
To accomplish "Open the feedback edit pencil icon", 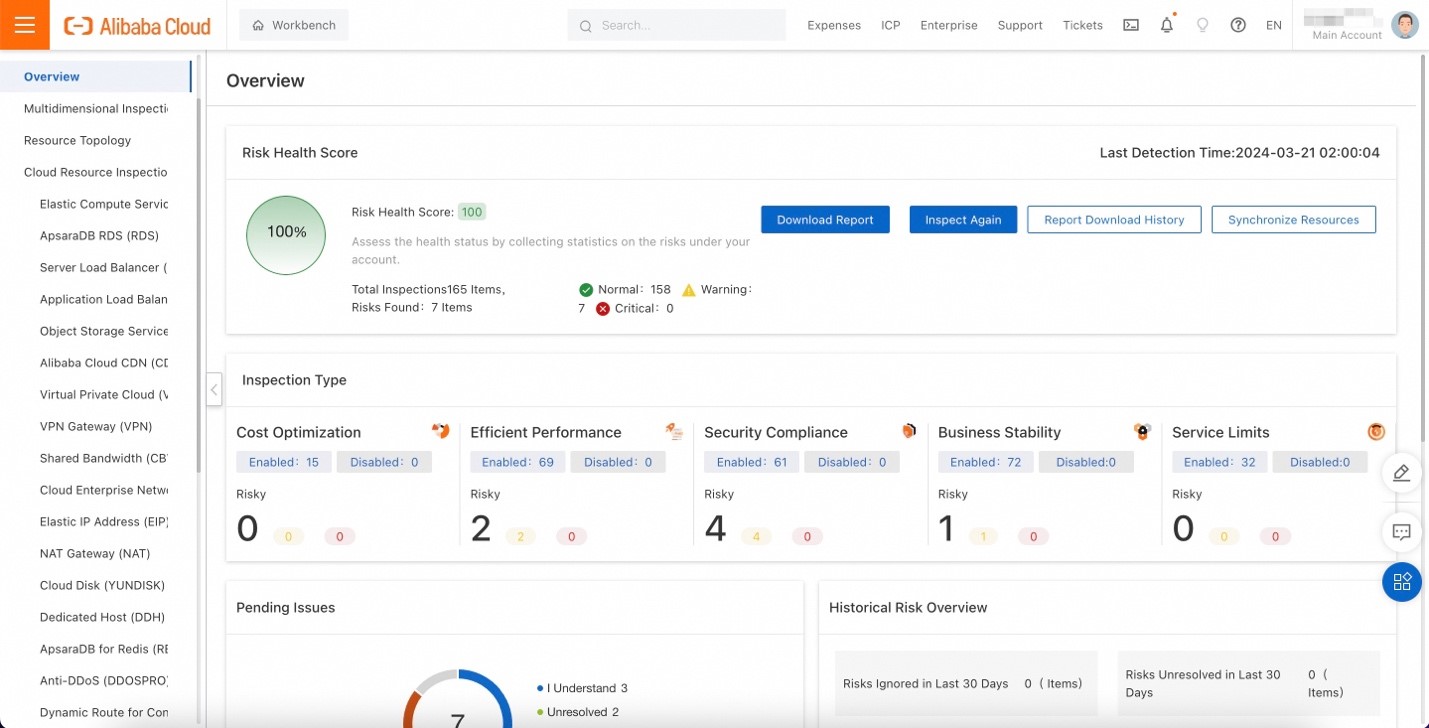I will coord(1402,473).
